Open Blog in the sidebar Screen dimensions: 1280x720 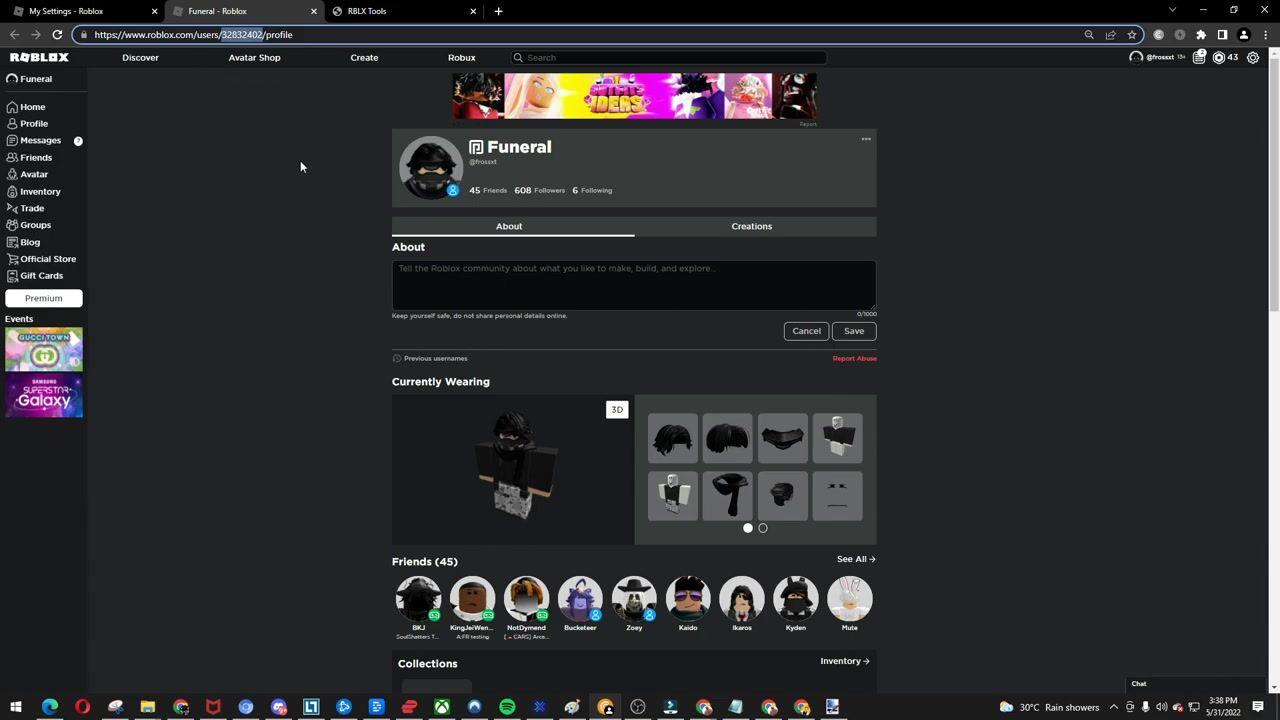23,242
